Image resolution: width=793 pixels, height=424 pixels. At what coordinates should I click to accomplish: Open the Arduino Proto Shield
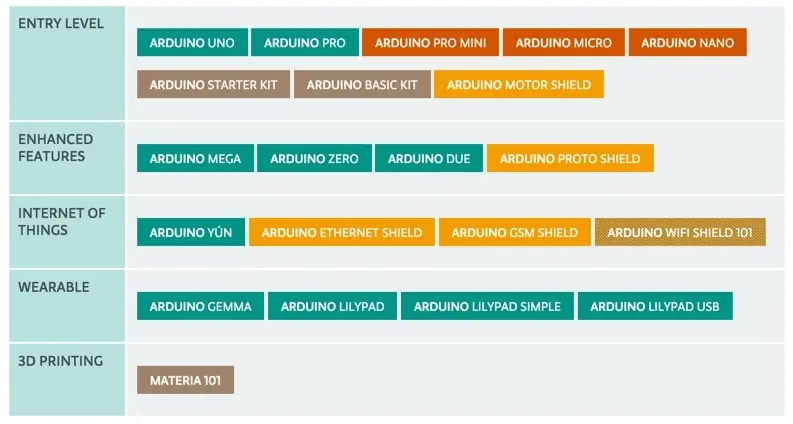tap(570, 158)
